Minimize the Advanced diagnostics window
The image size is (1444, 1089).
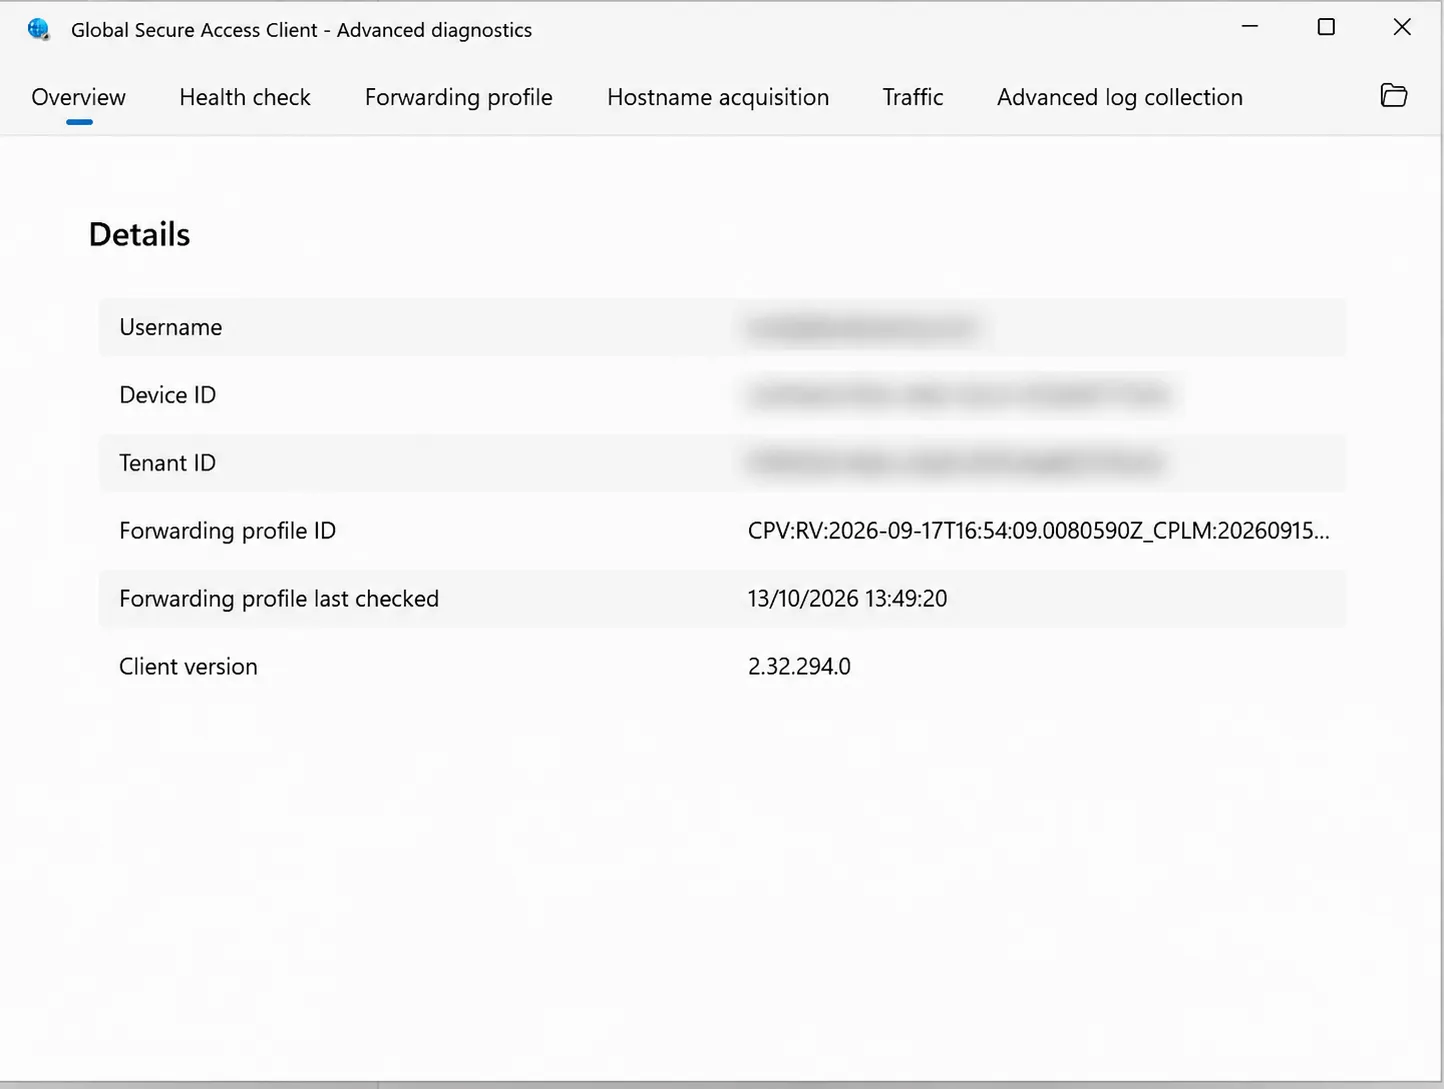[x=1250, y=27]
